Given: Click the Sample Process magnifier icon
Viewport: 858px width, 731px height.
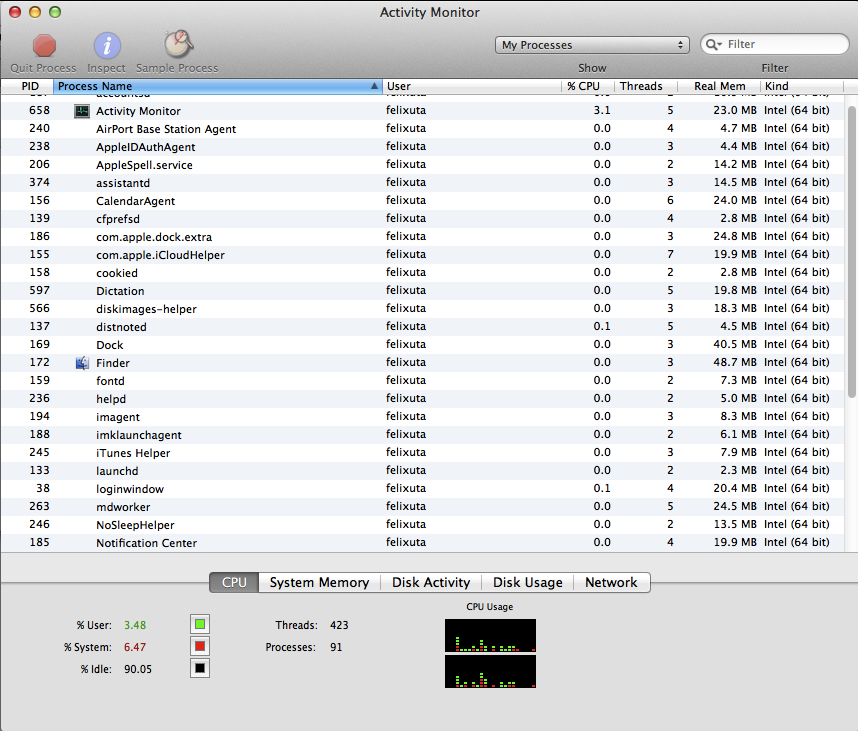Looking at the screenshot, I should pyautogui.click(x=178, y=44).
